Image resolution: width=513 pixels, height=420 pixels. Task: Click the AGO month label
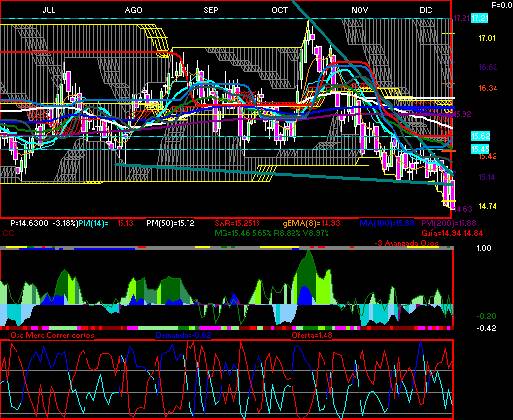pos(133,10)
